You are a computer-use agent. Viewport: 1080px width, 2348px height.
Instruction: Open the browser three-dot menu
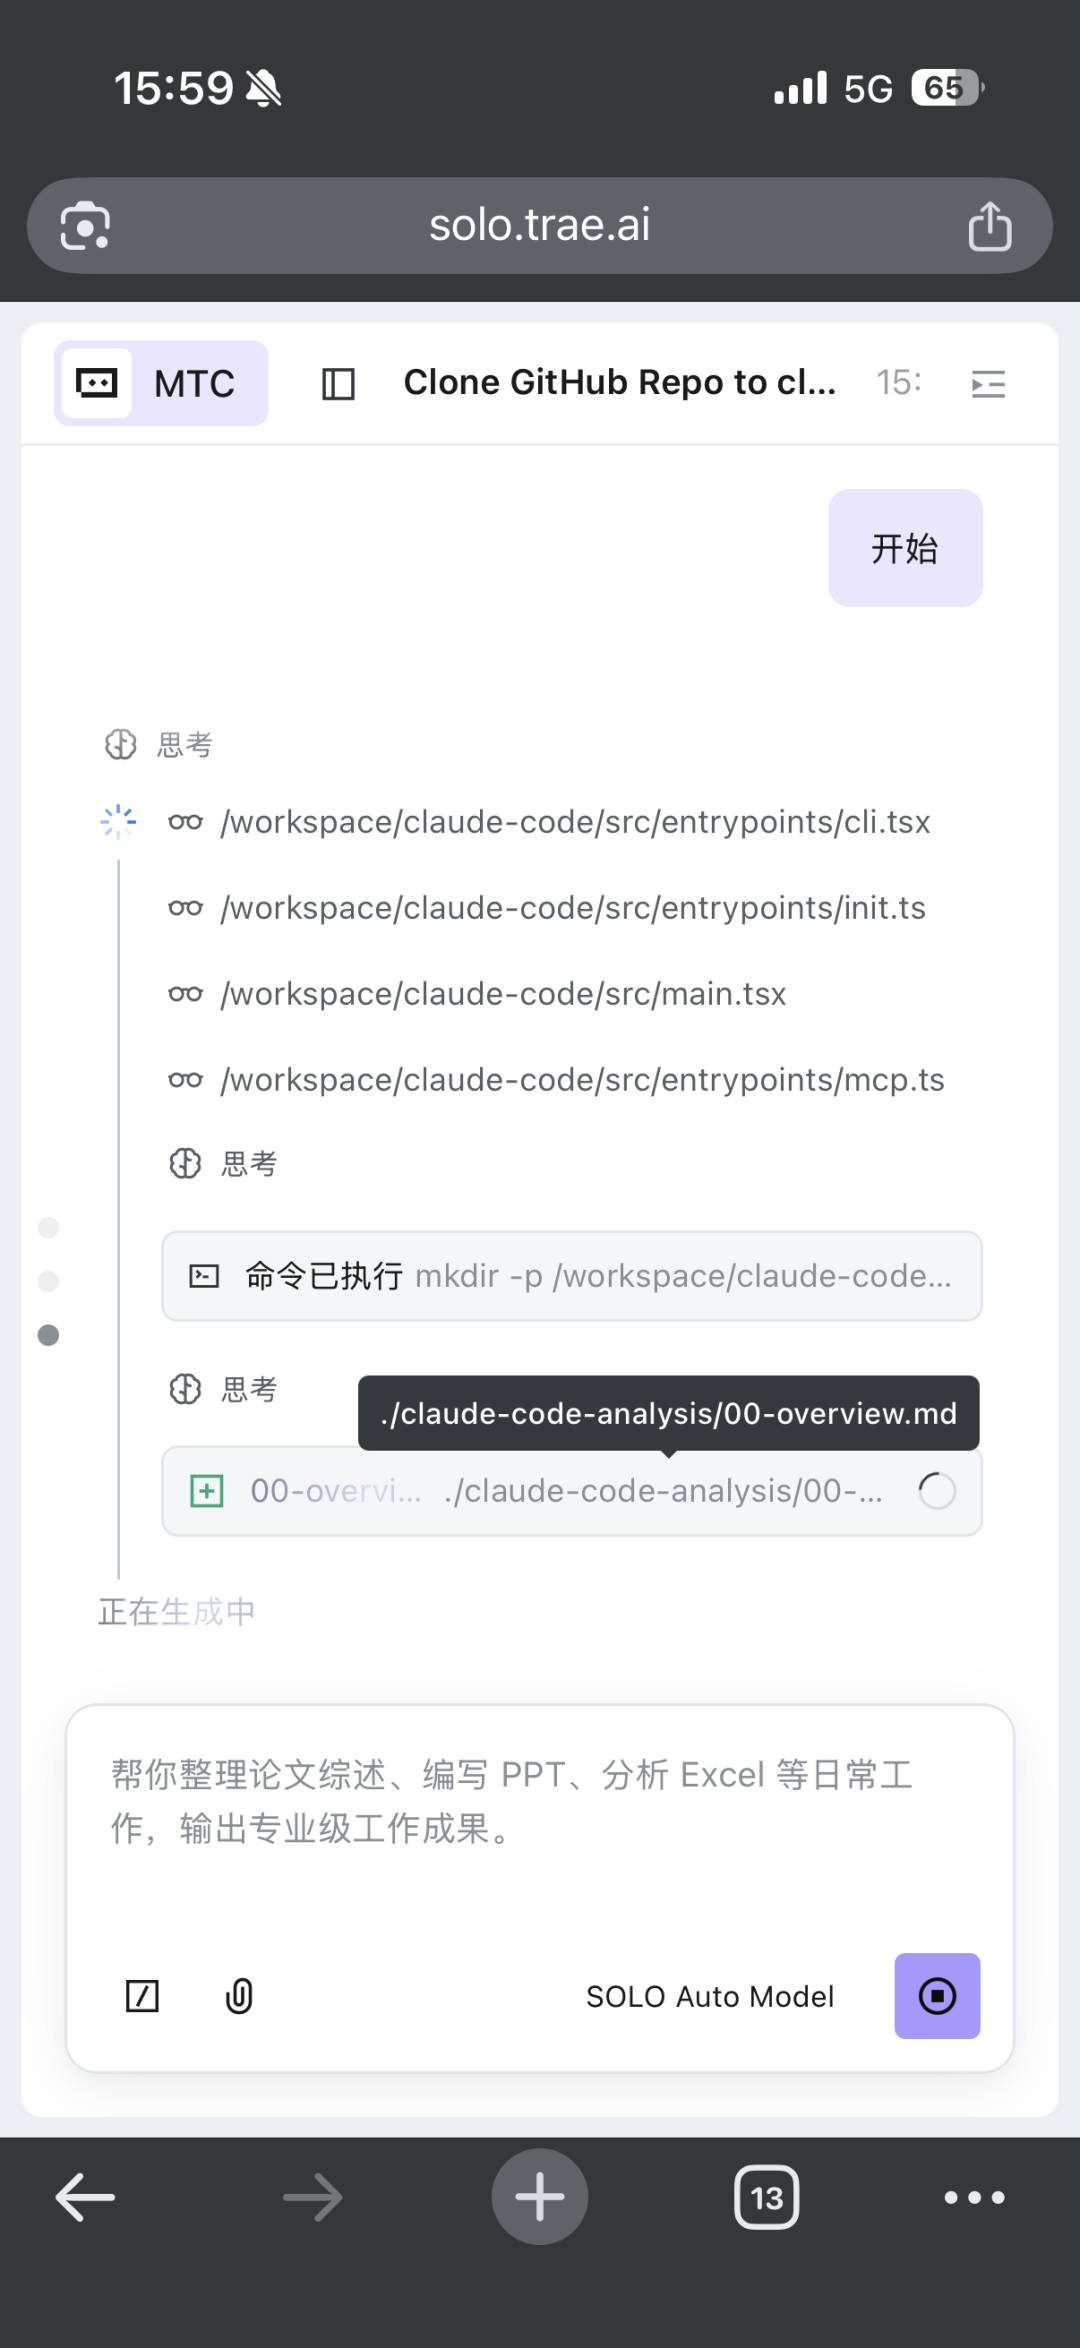click(975, 2197)
